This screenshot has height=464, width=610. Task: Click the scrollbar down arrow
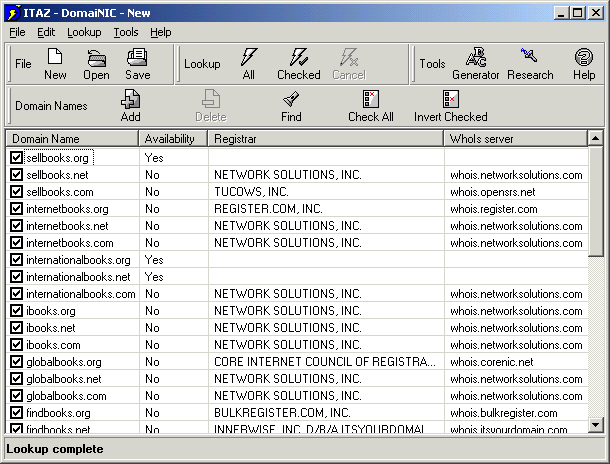pyautogui.click(x=596, y=425)
